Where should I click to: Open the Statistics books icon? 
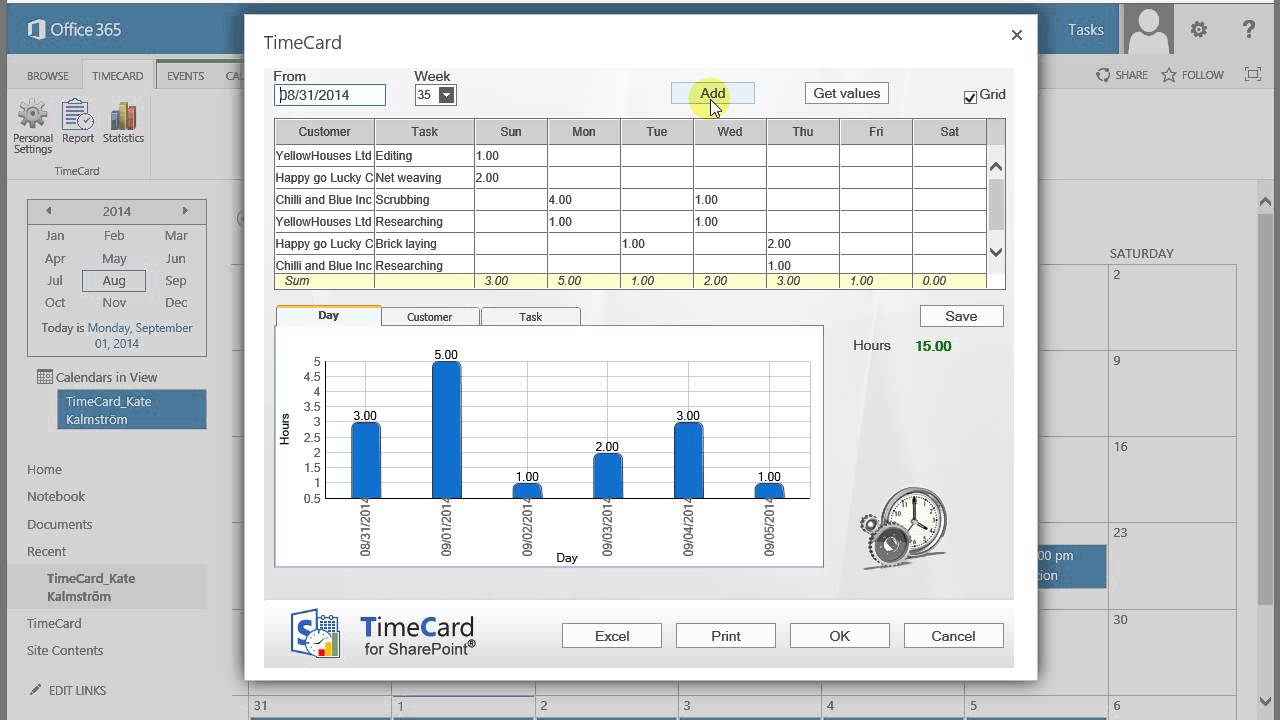tap(123, 115)
